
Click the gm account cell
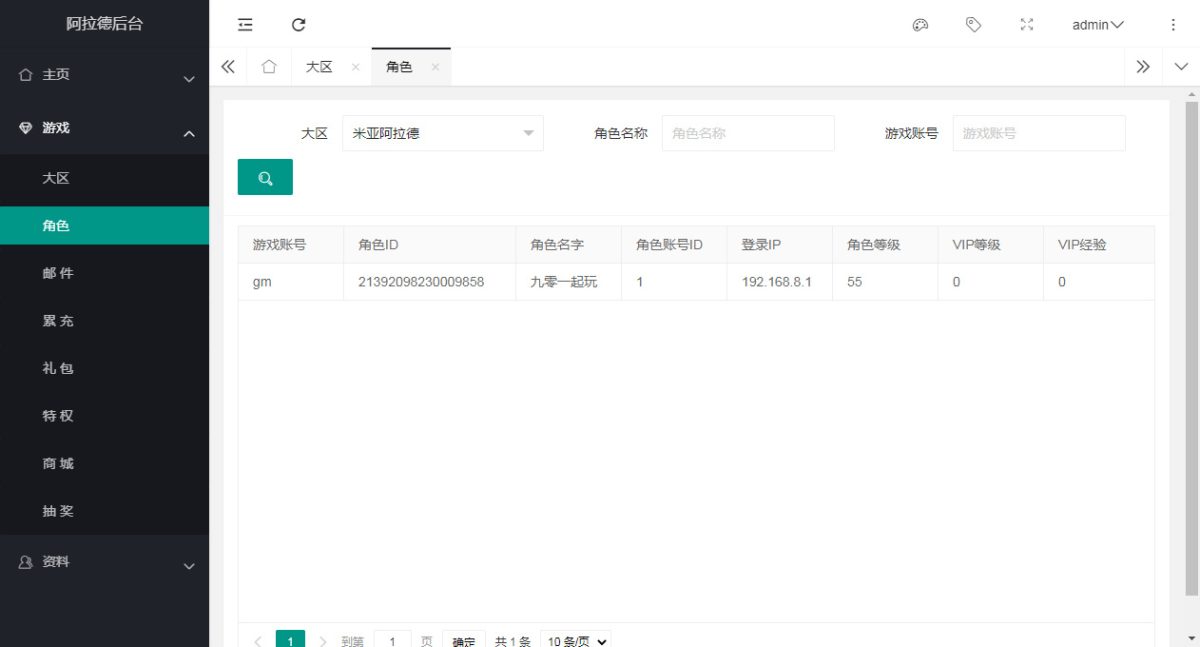290,282
